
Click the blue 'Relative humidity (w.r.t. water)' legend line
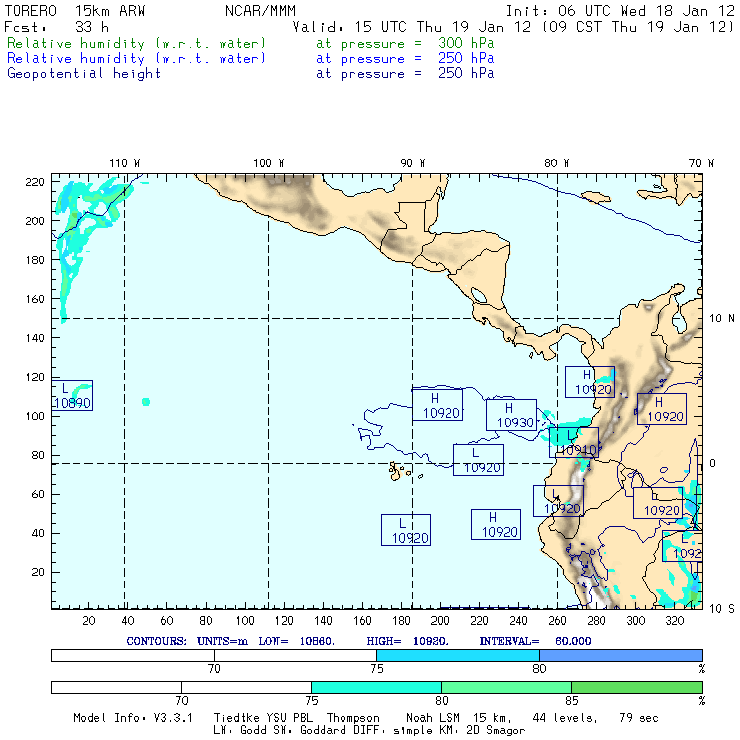(136, 59)
